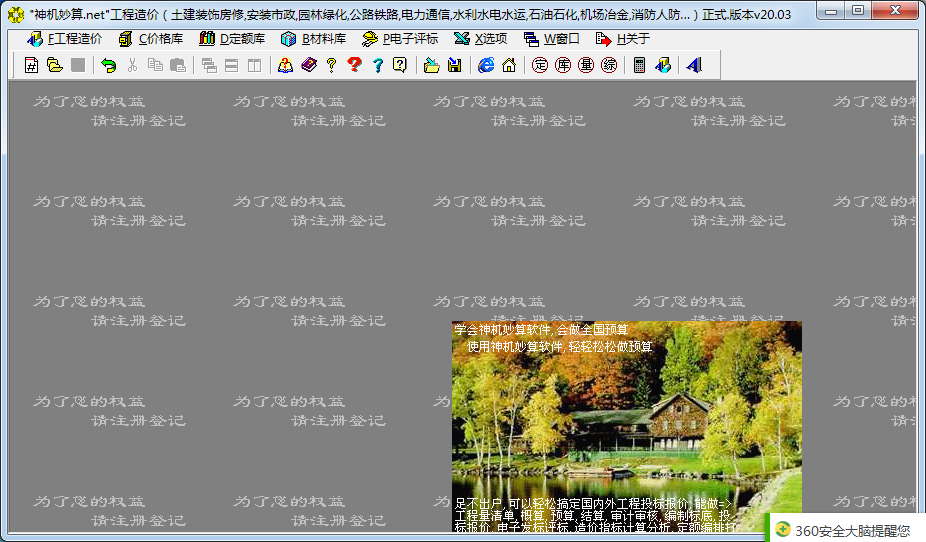Click the circled 定 toolbar button

tap(540, 66)
